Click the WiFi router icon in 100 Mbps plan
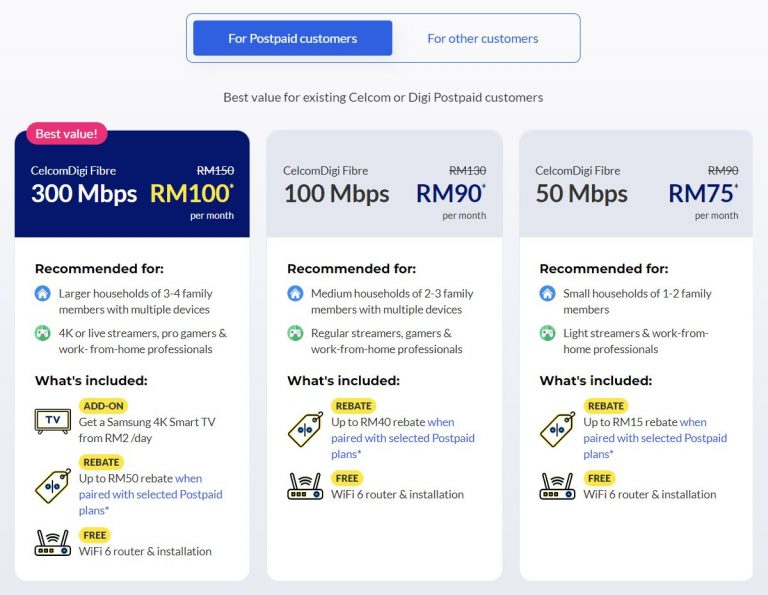The image size is (768, 595). [x=305, y=487]
